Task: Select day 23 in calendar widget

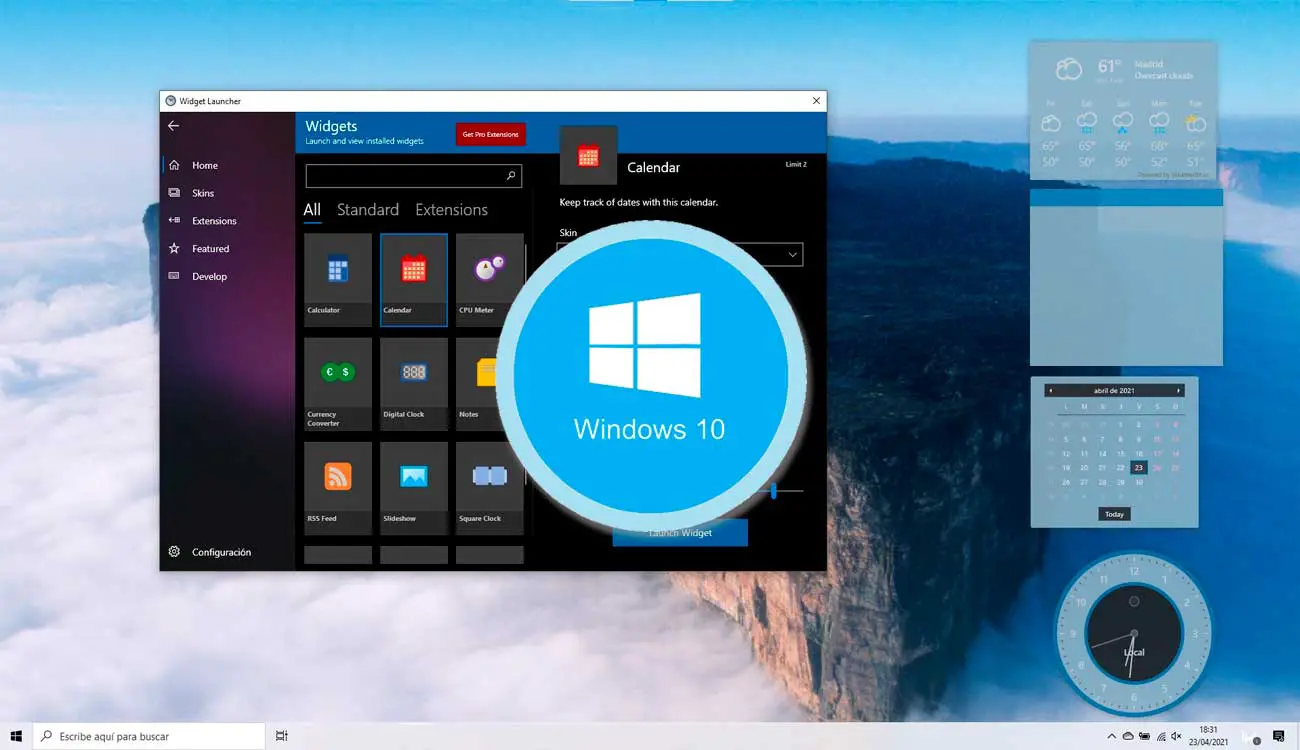Action: pos(1138,467)
